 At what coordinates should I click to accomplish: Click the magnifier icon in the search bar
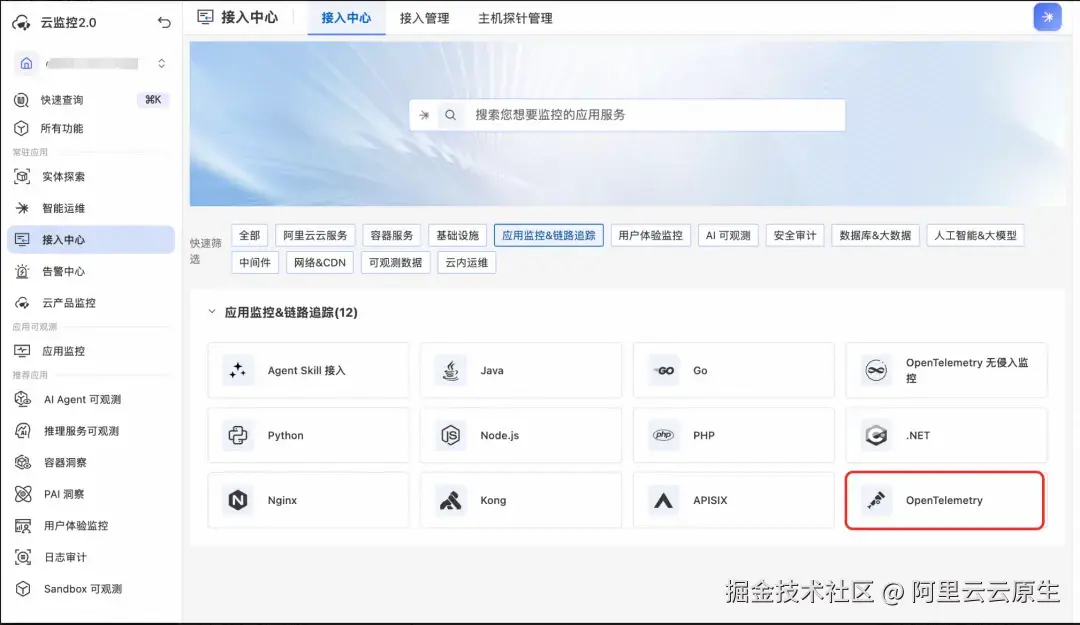450,115
